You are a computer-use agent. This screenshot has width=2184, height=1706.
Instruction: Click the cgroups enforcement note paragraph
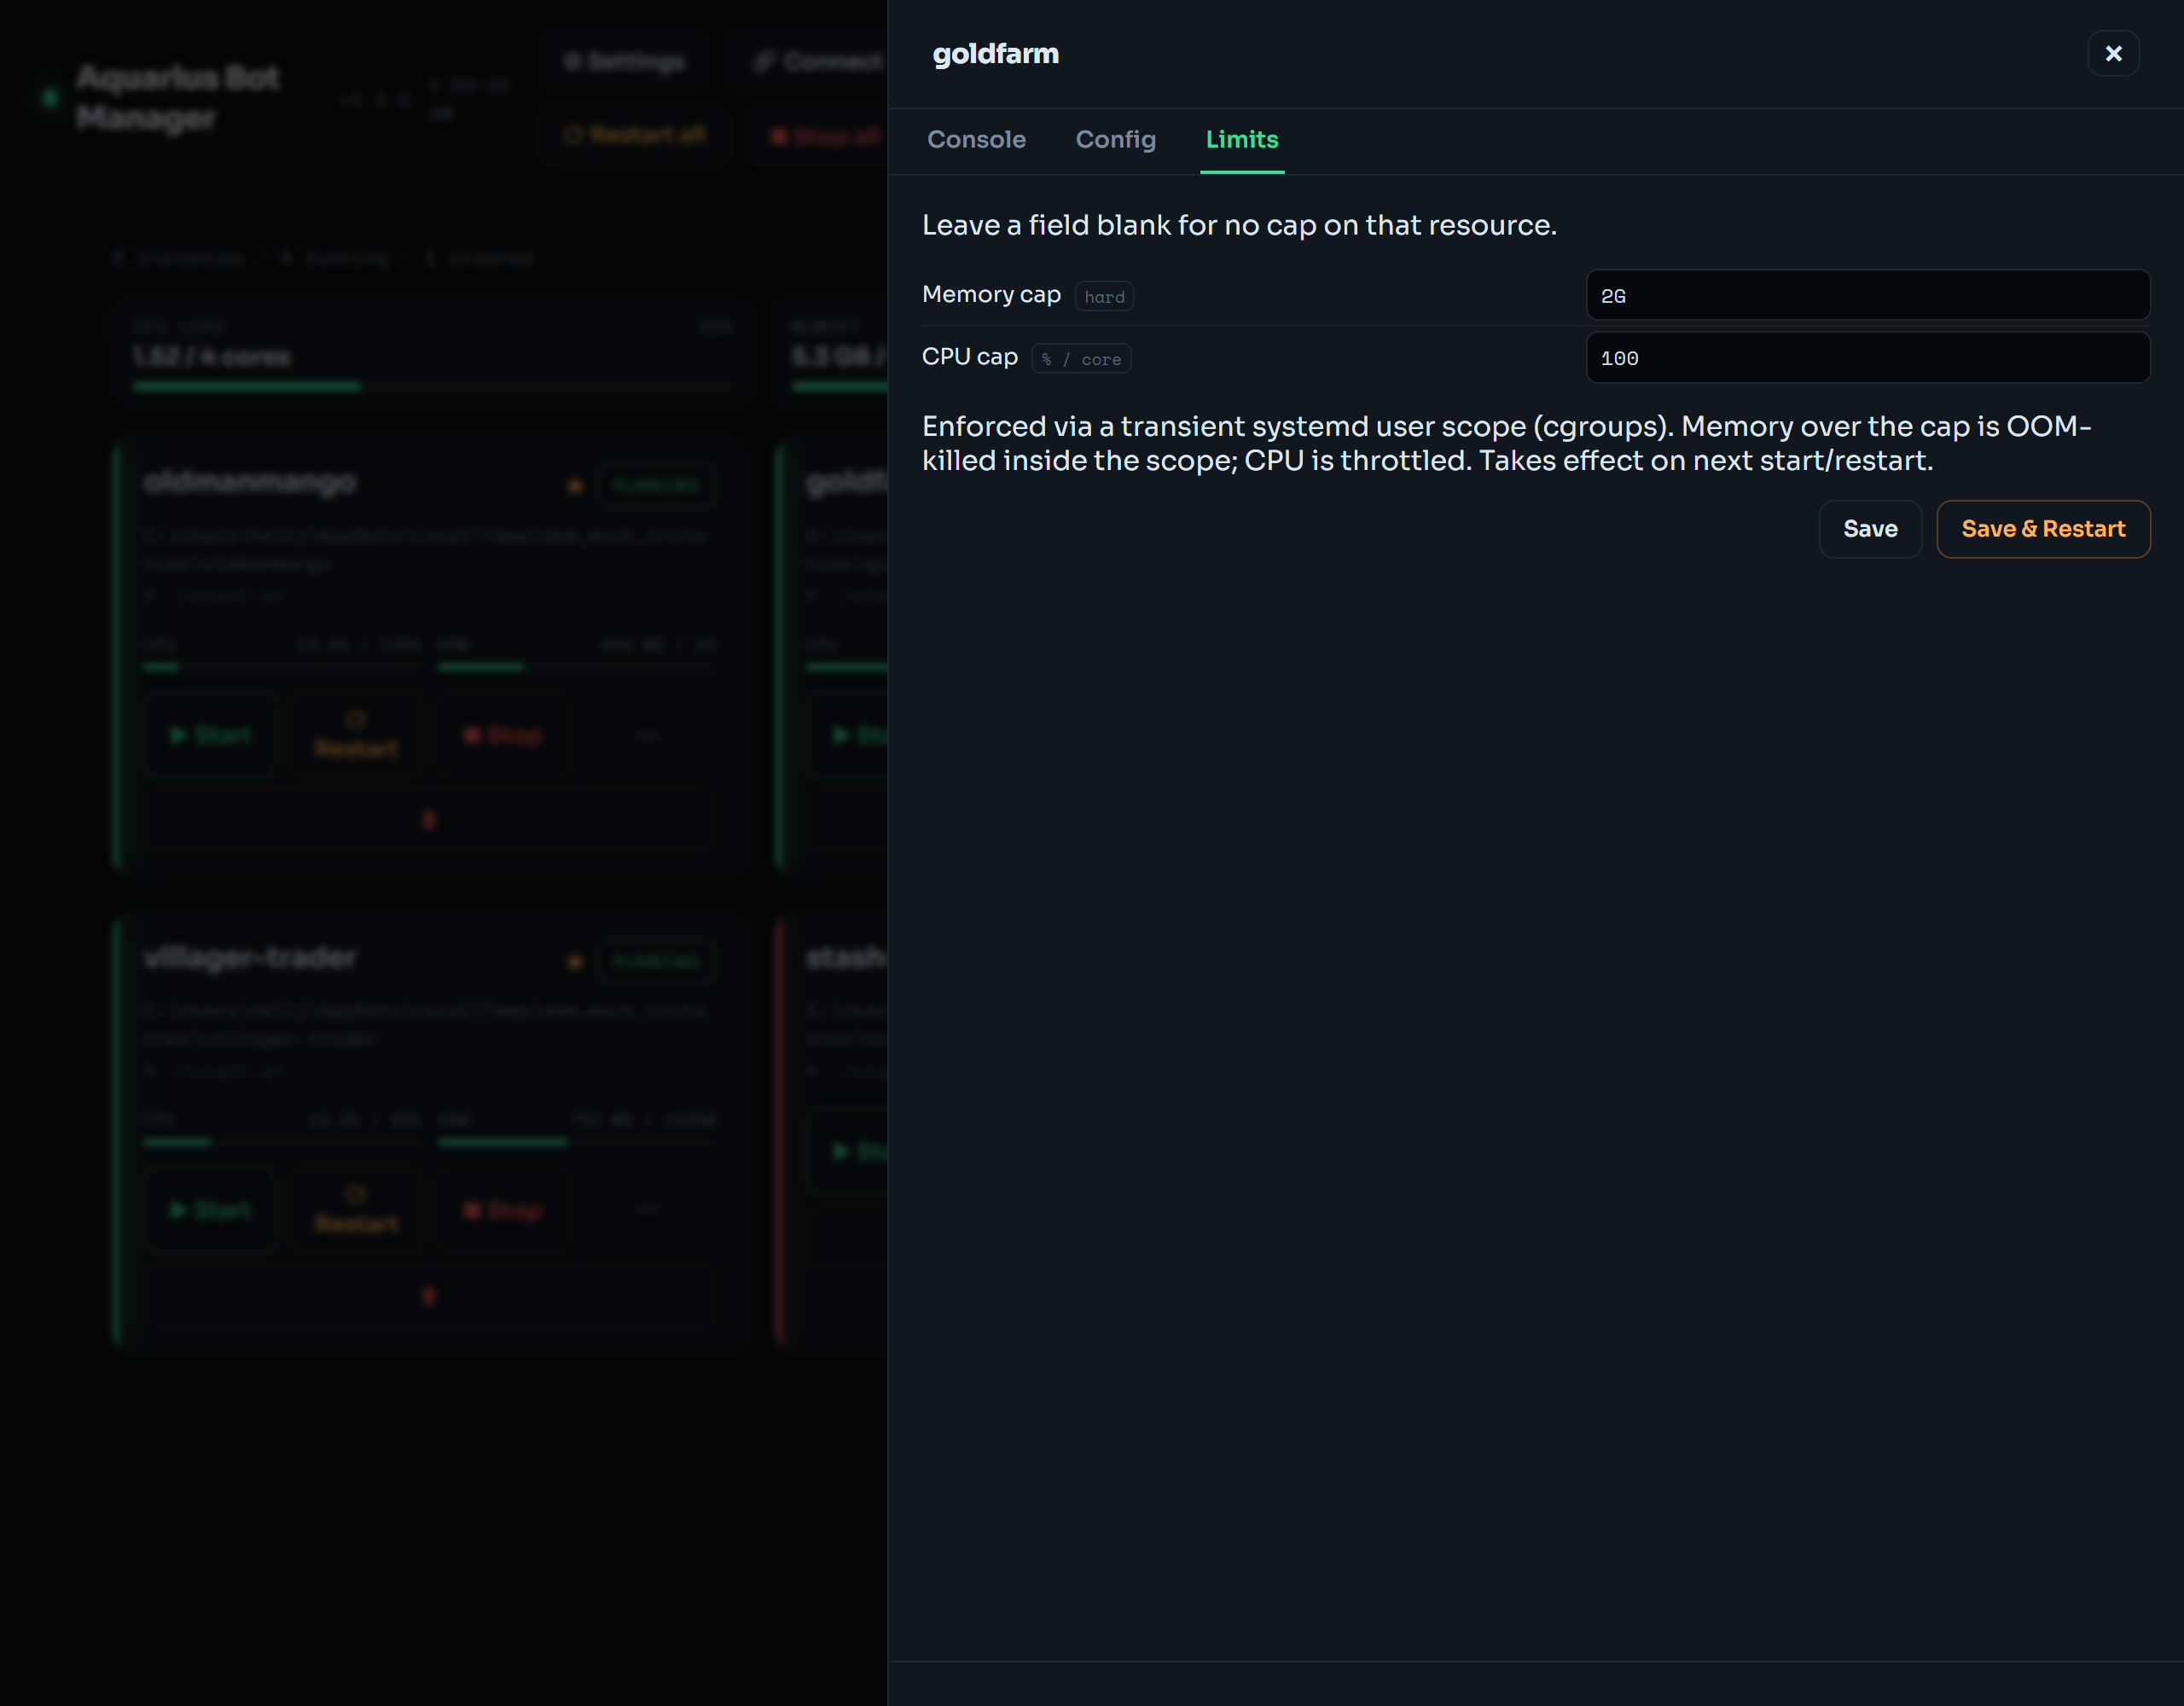click(1506, 443)
